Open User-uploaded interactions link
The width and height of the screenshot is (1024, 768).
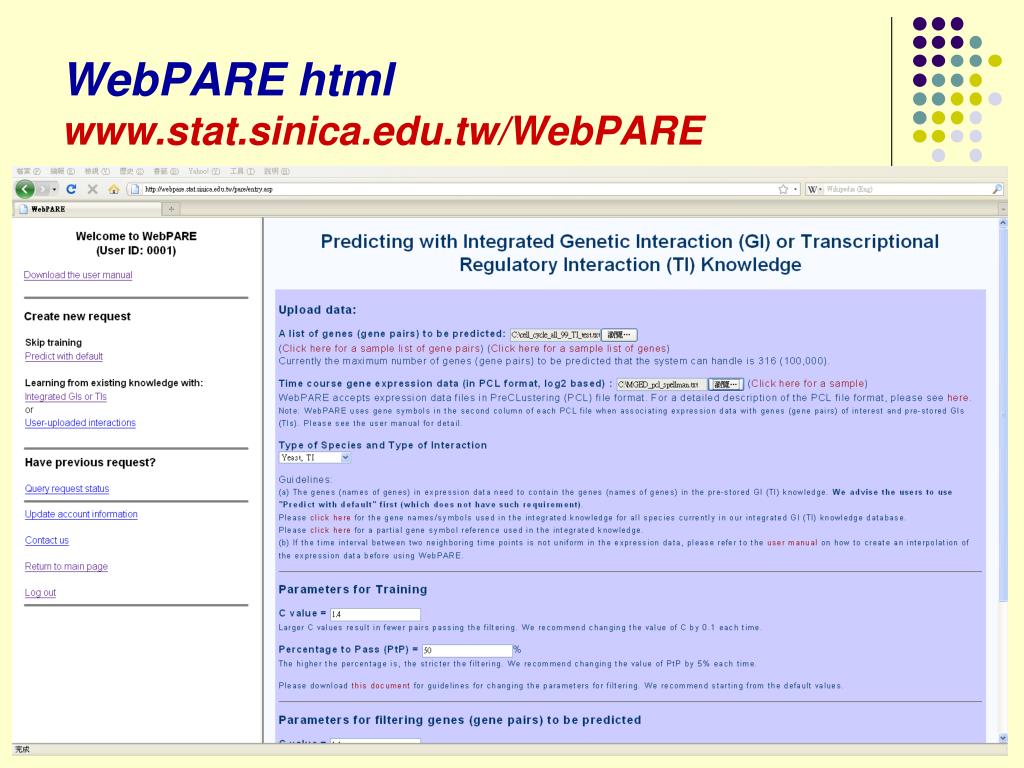coord(80,423)
